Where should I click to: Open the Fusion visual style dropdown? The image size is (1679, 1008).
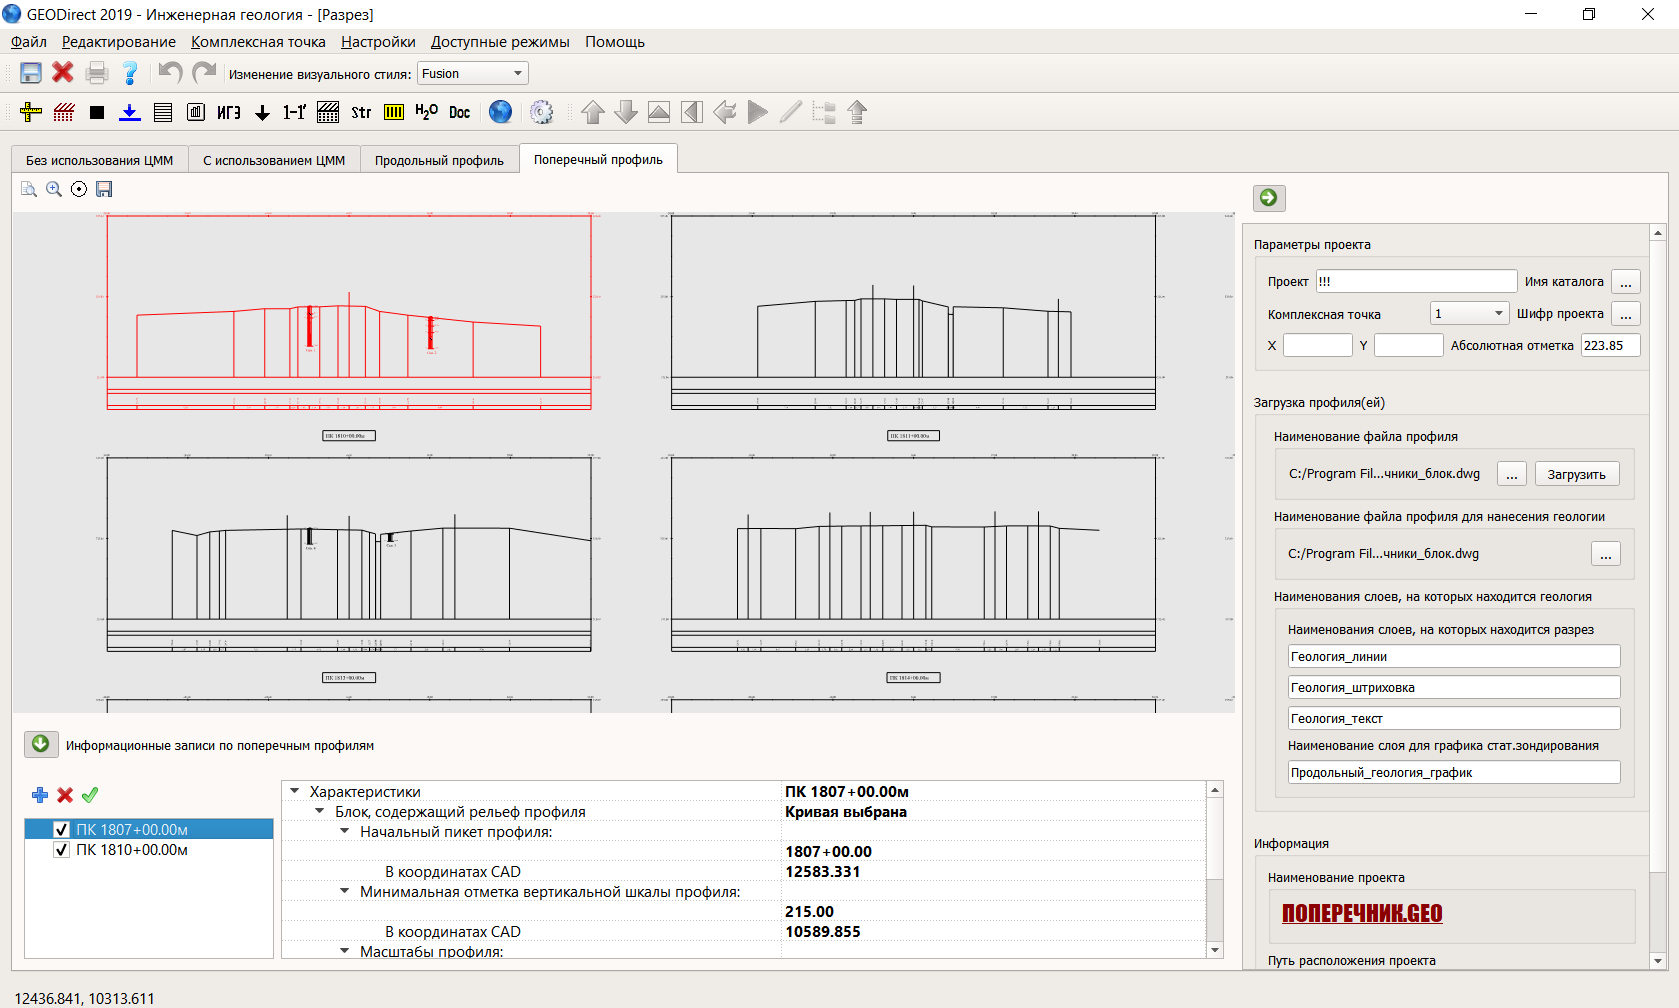click(472, 73)
